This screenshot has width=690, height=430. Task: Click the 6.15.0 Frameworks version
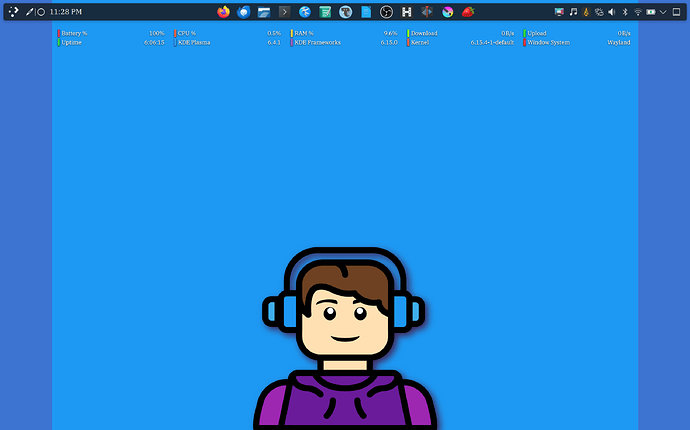(x=389, y=43)
